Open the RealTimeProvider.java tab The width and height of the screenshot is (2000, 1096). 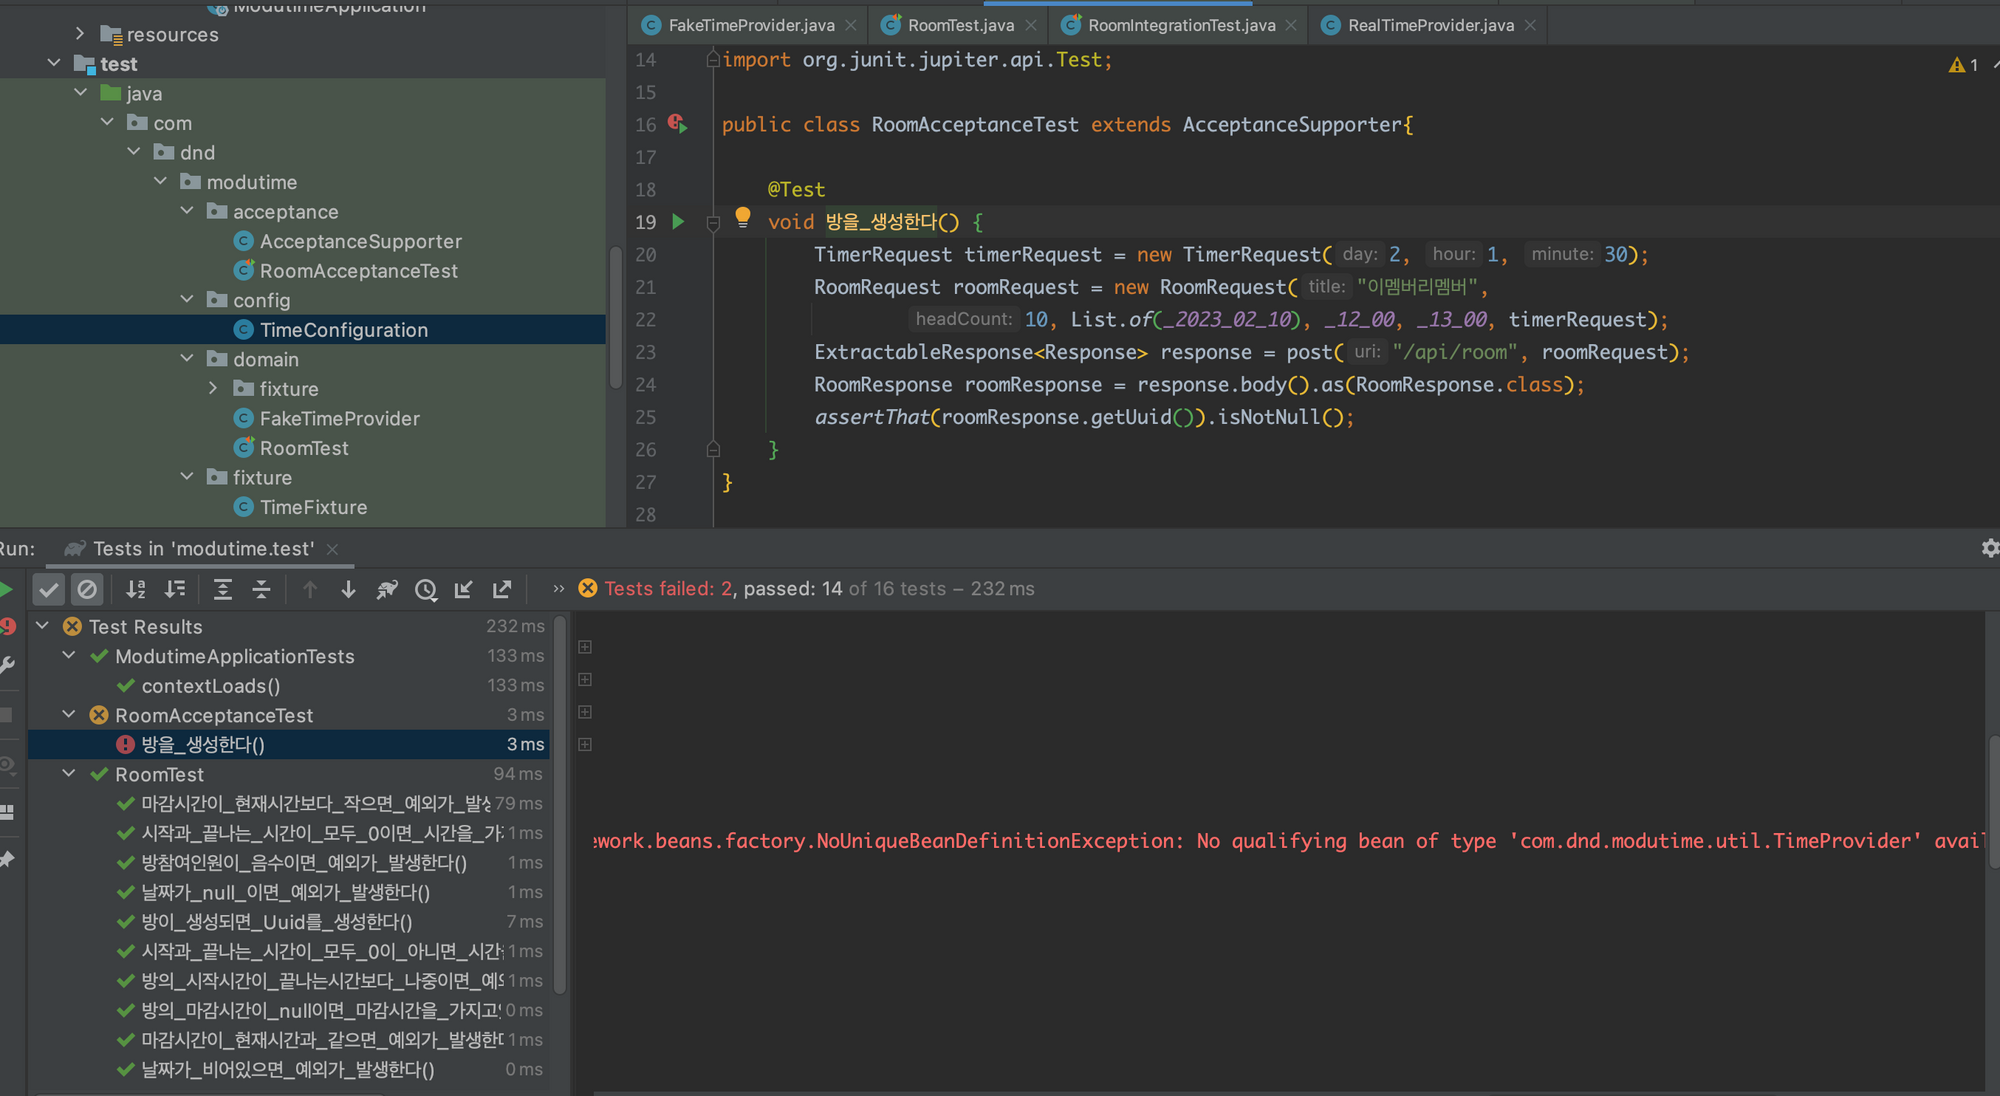[x=1429, y=25]
